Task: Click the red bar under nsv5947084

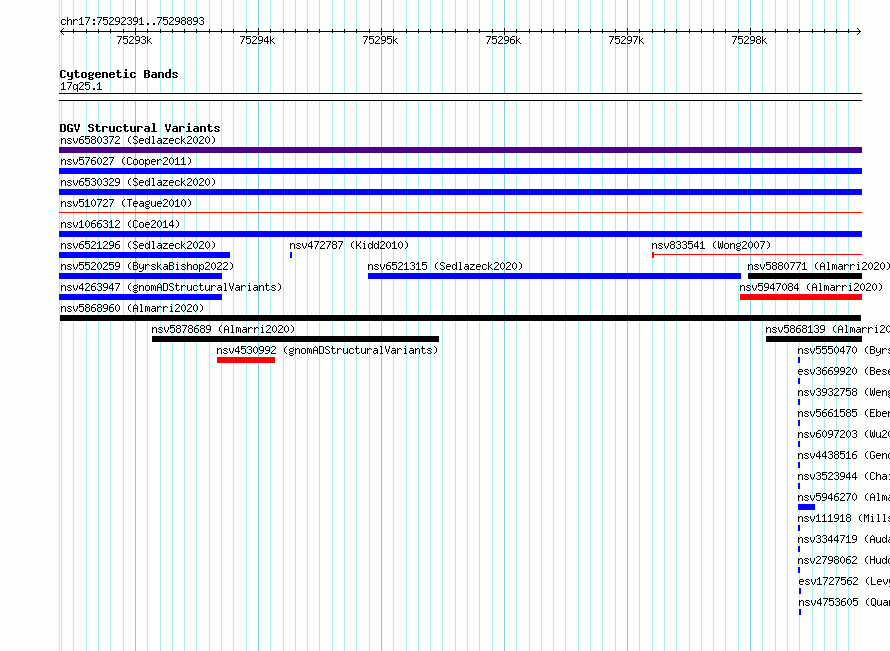Action: (801, 297)
